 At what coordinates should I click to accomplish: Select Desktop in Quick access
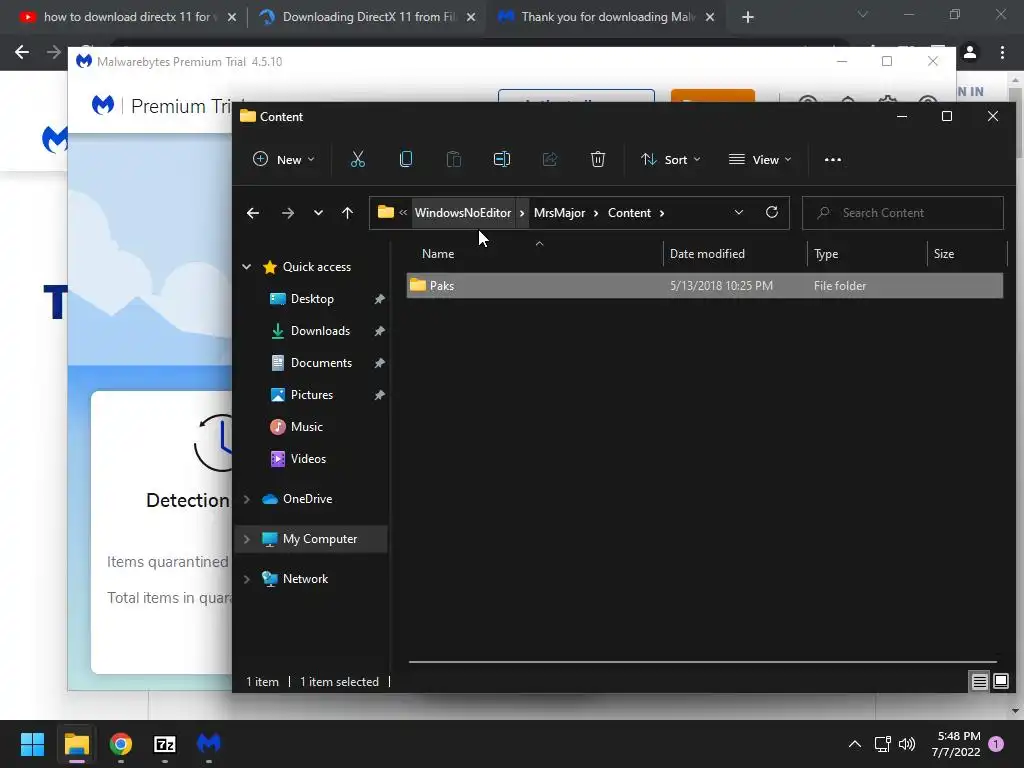312,298
